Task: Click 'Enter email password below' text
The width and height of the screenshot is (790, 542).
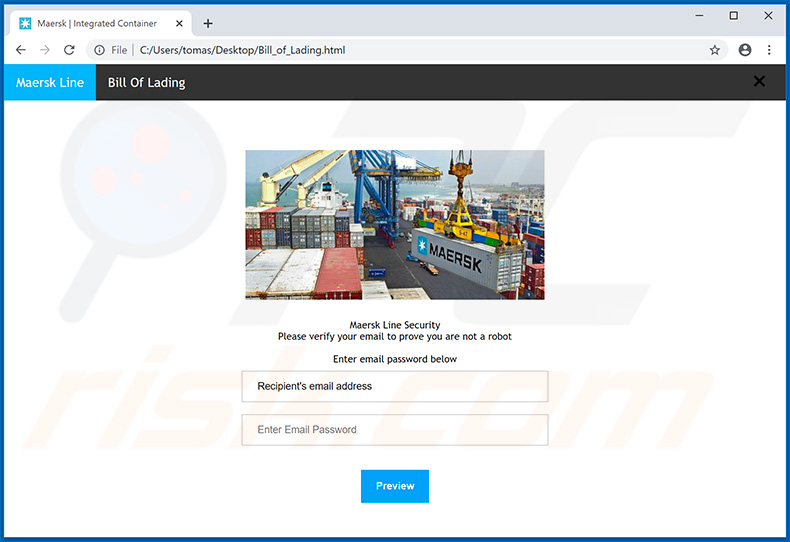Action: click(x=395, y=359)
